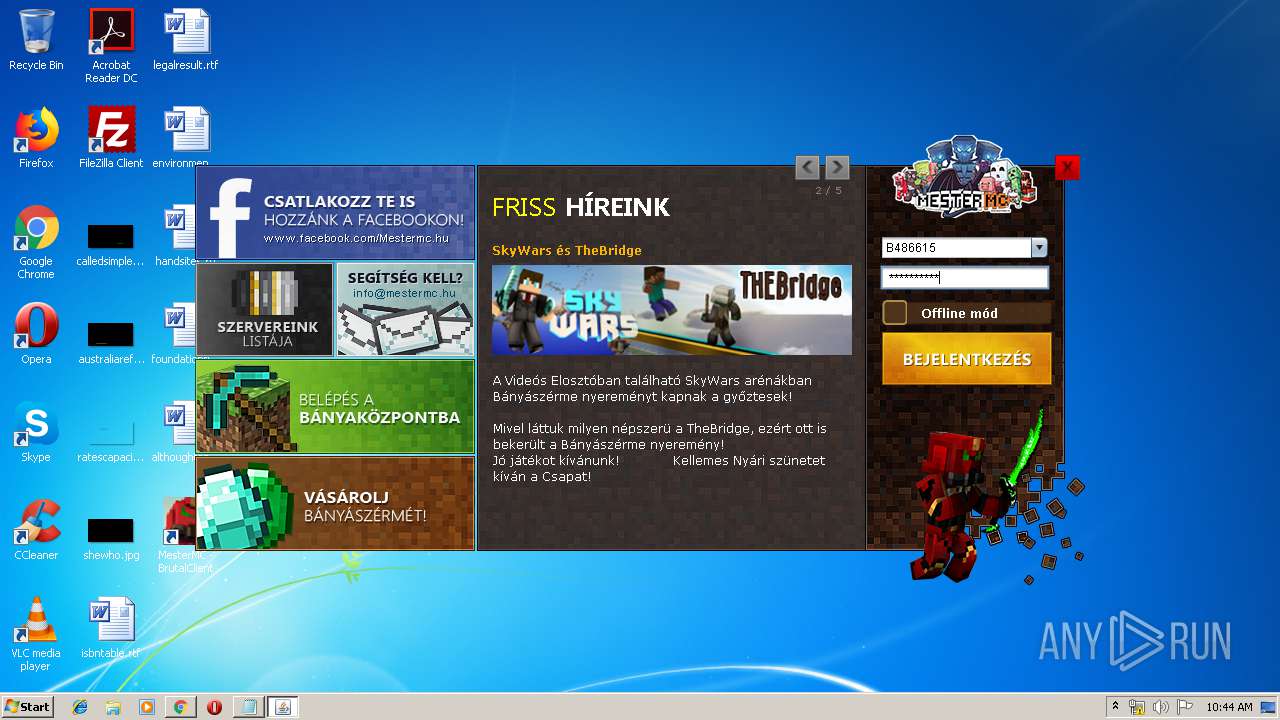Go to previous news with left arrow
The image size is (1280, 720).
807,167
